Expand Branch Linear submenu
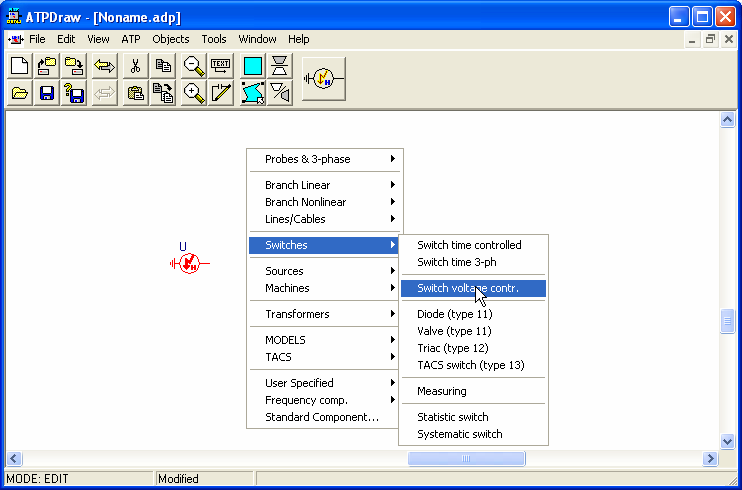742x490 pixels. 325,185
